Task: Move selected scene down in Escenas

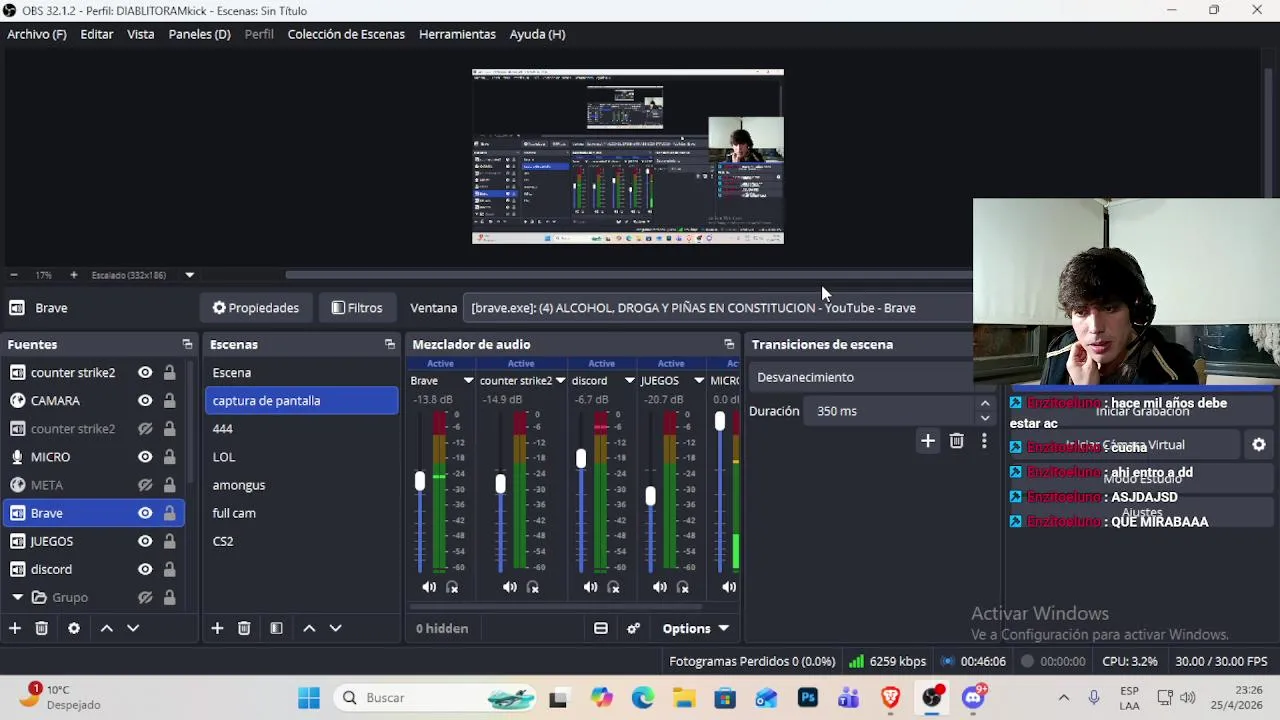Action: coord(336,628)
